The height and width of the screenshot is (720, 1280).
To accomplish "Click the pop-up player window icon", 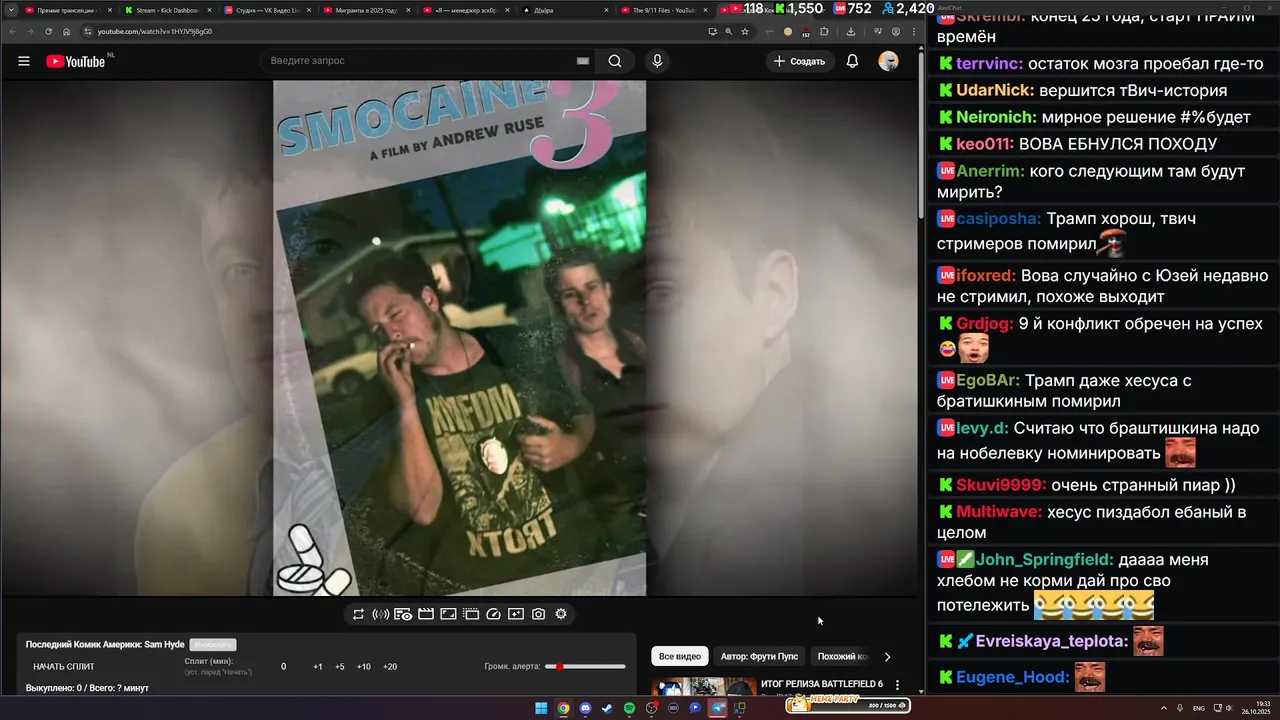I will pos(471,614).
